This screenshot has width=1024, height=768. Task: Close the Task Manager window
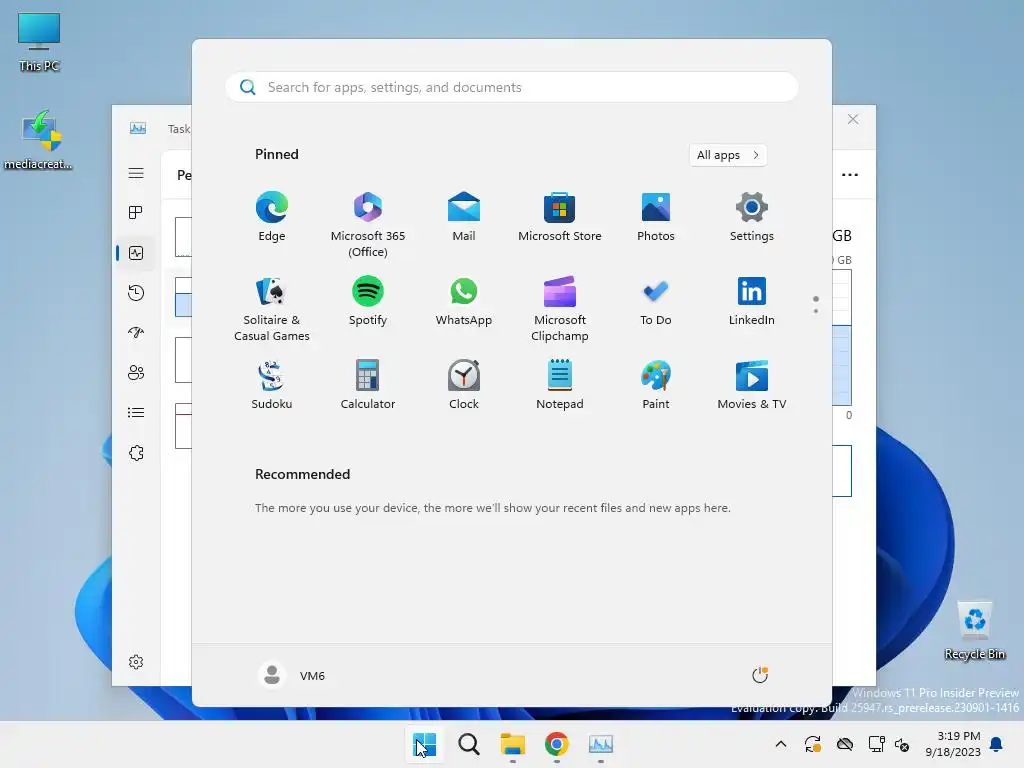[853, 119]
